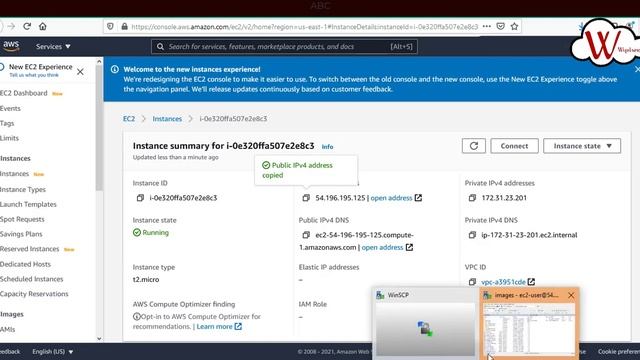Viewport: 640px width, 360px height.
Task: Open Reserved Instances in sidebar
Action: 29,249
